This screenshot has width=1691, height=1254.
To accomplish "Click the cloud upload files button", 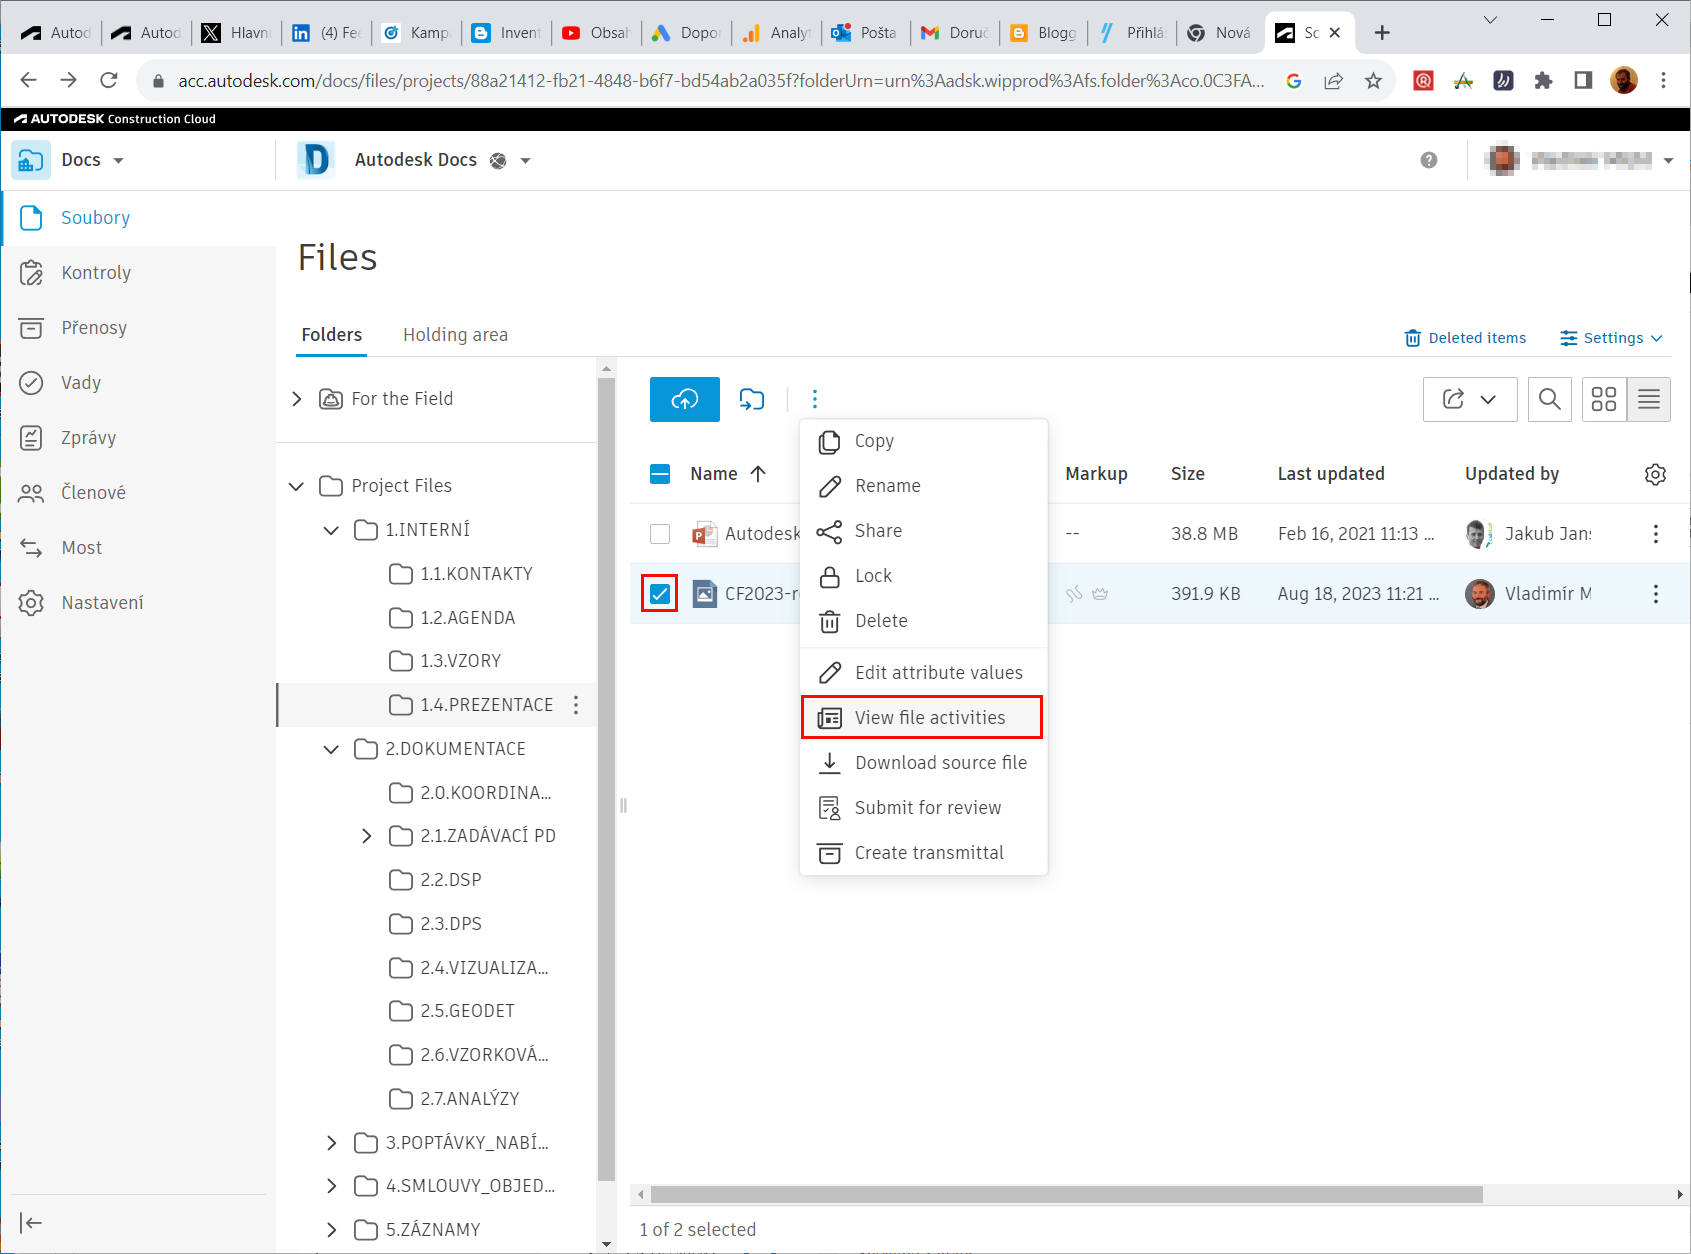I will pos(684,399).
